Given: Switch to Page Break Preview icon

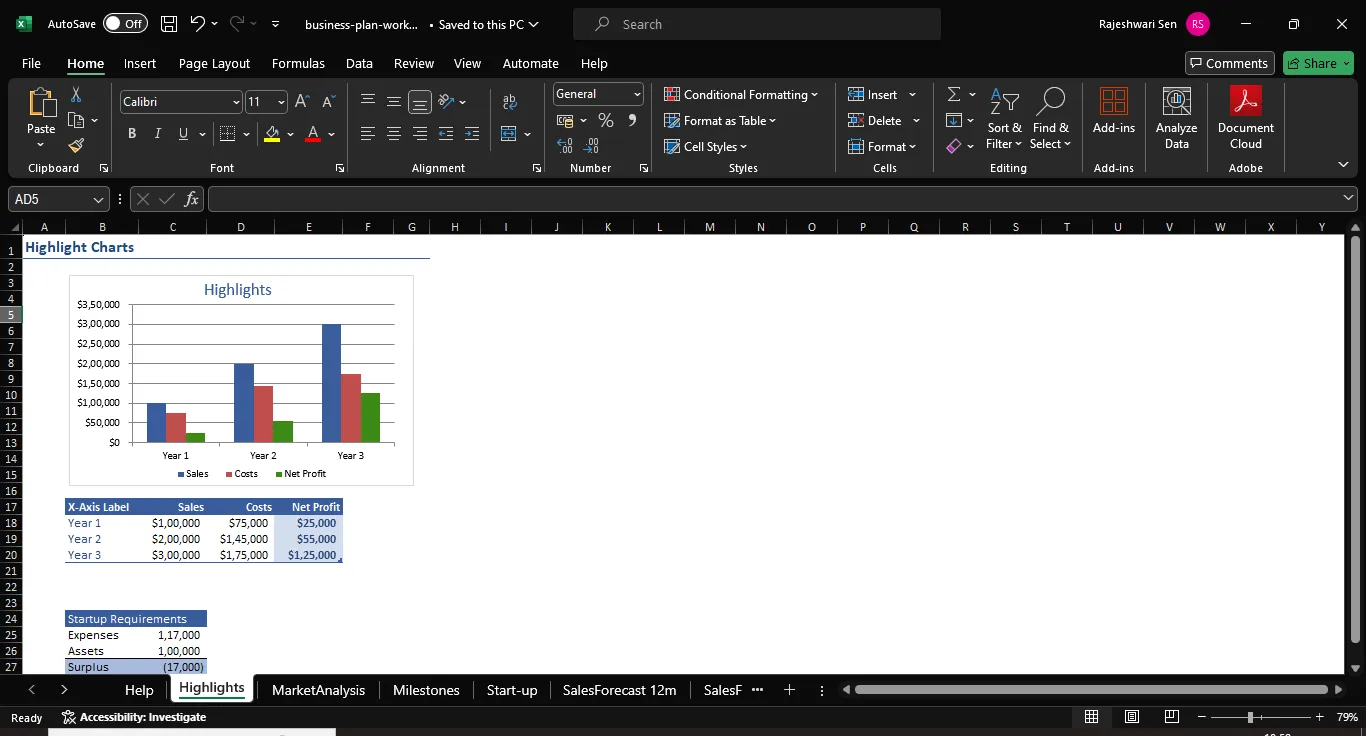Looking at the screenshot, I should [1171, 717].
